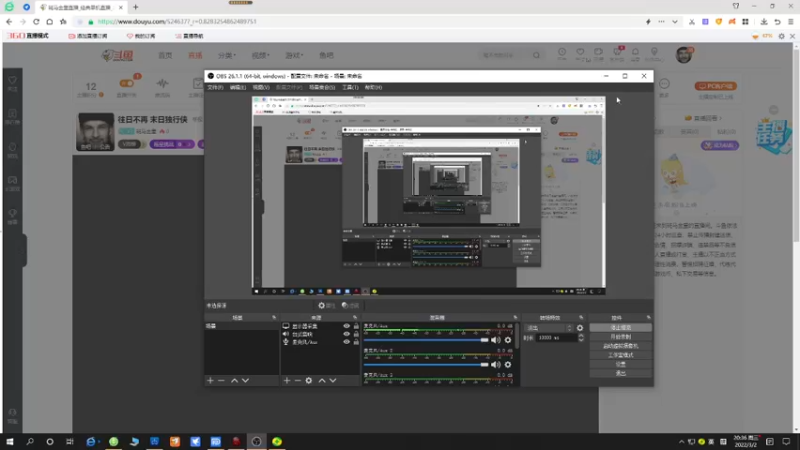Show hidden system tray icons chevron
This screenshot has height=450, width=800.
[681, 442]
